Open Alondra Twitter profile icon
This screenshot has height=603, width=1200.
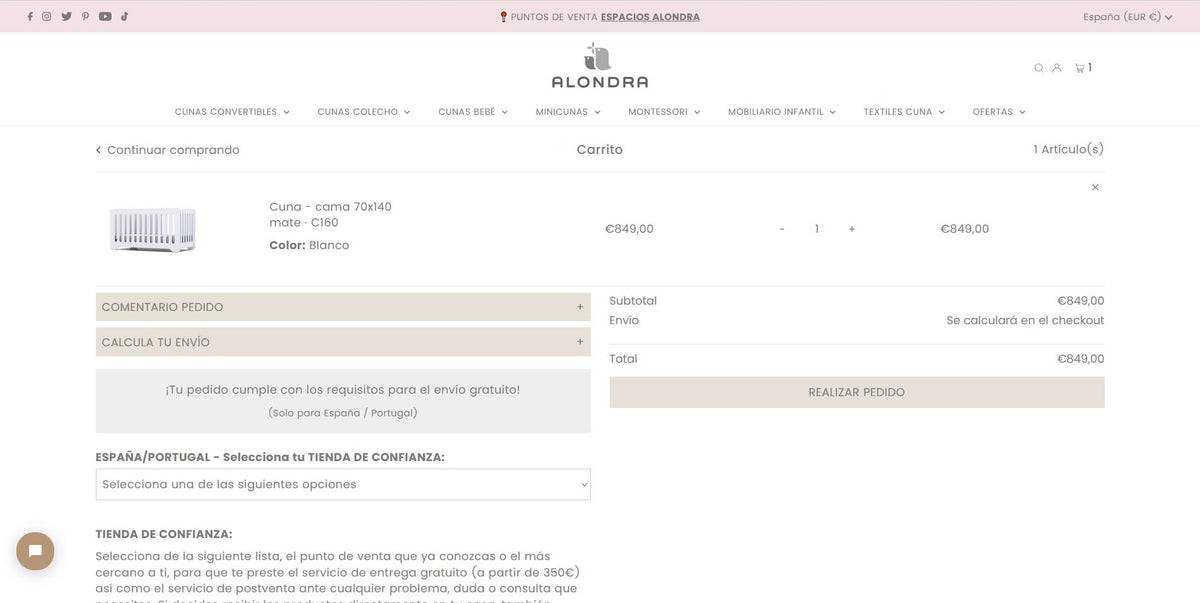(66, 16)
